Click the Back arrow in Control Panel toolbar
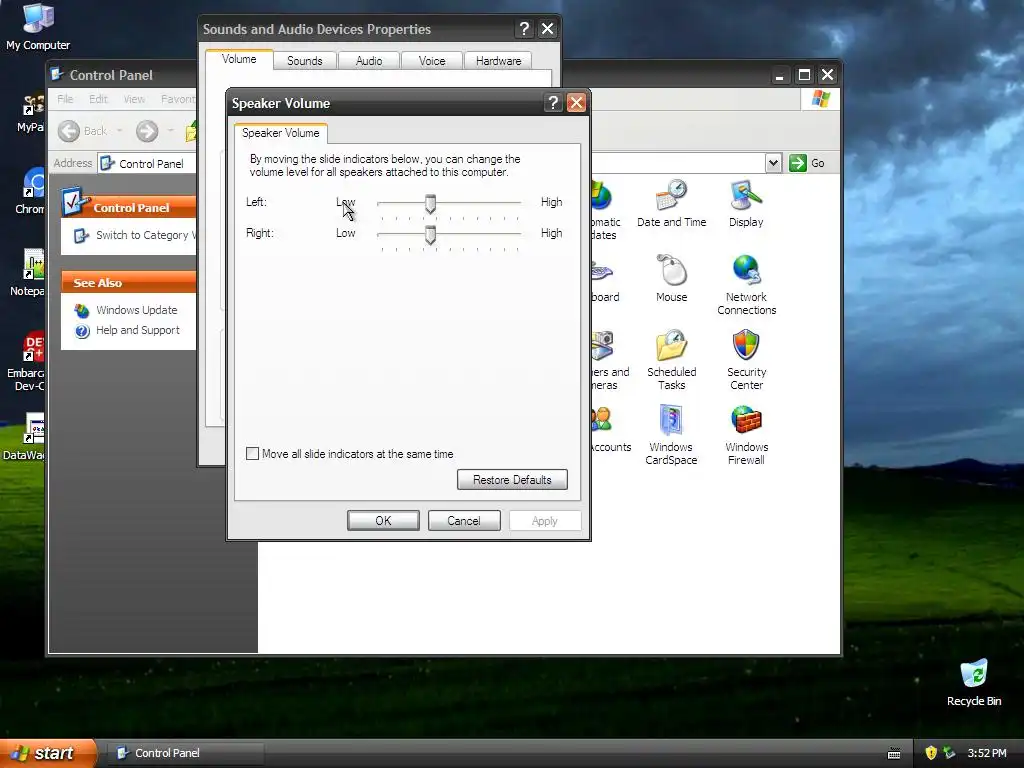Screen dimensions: 1024x768 (x=69, y=131)
